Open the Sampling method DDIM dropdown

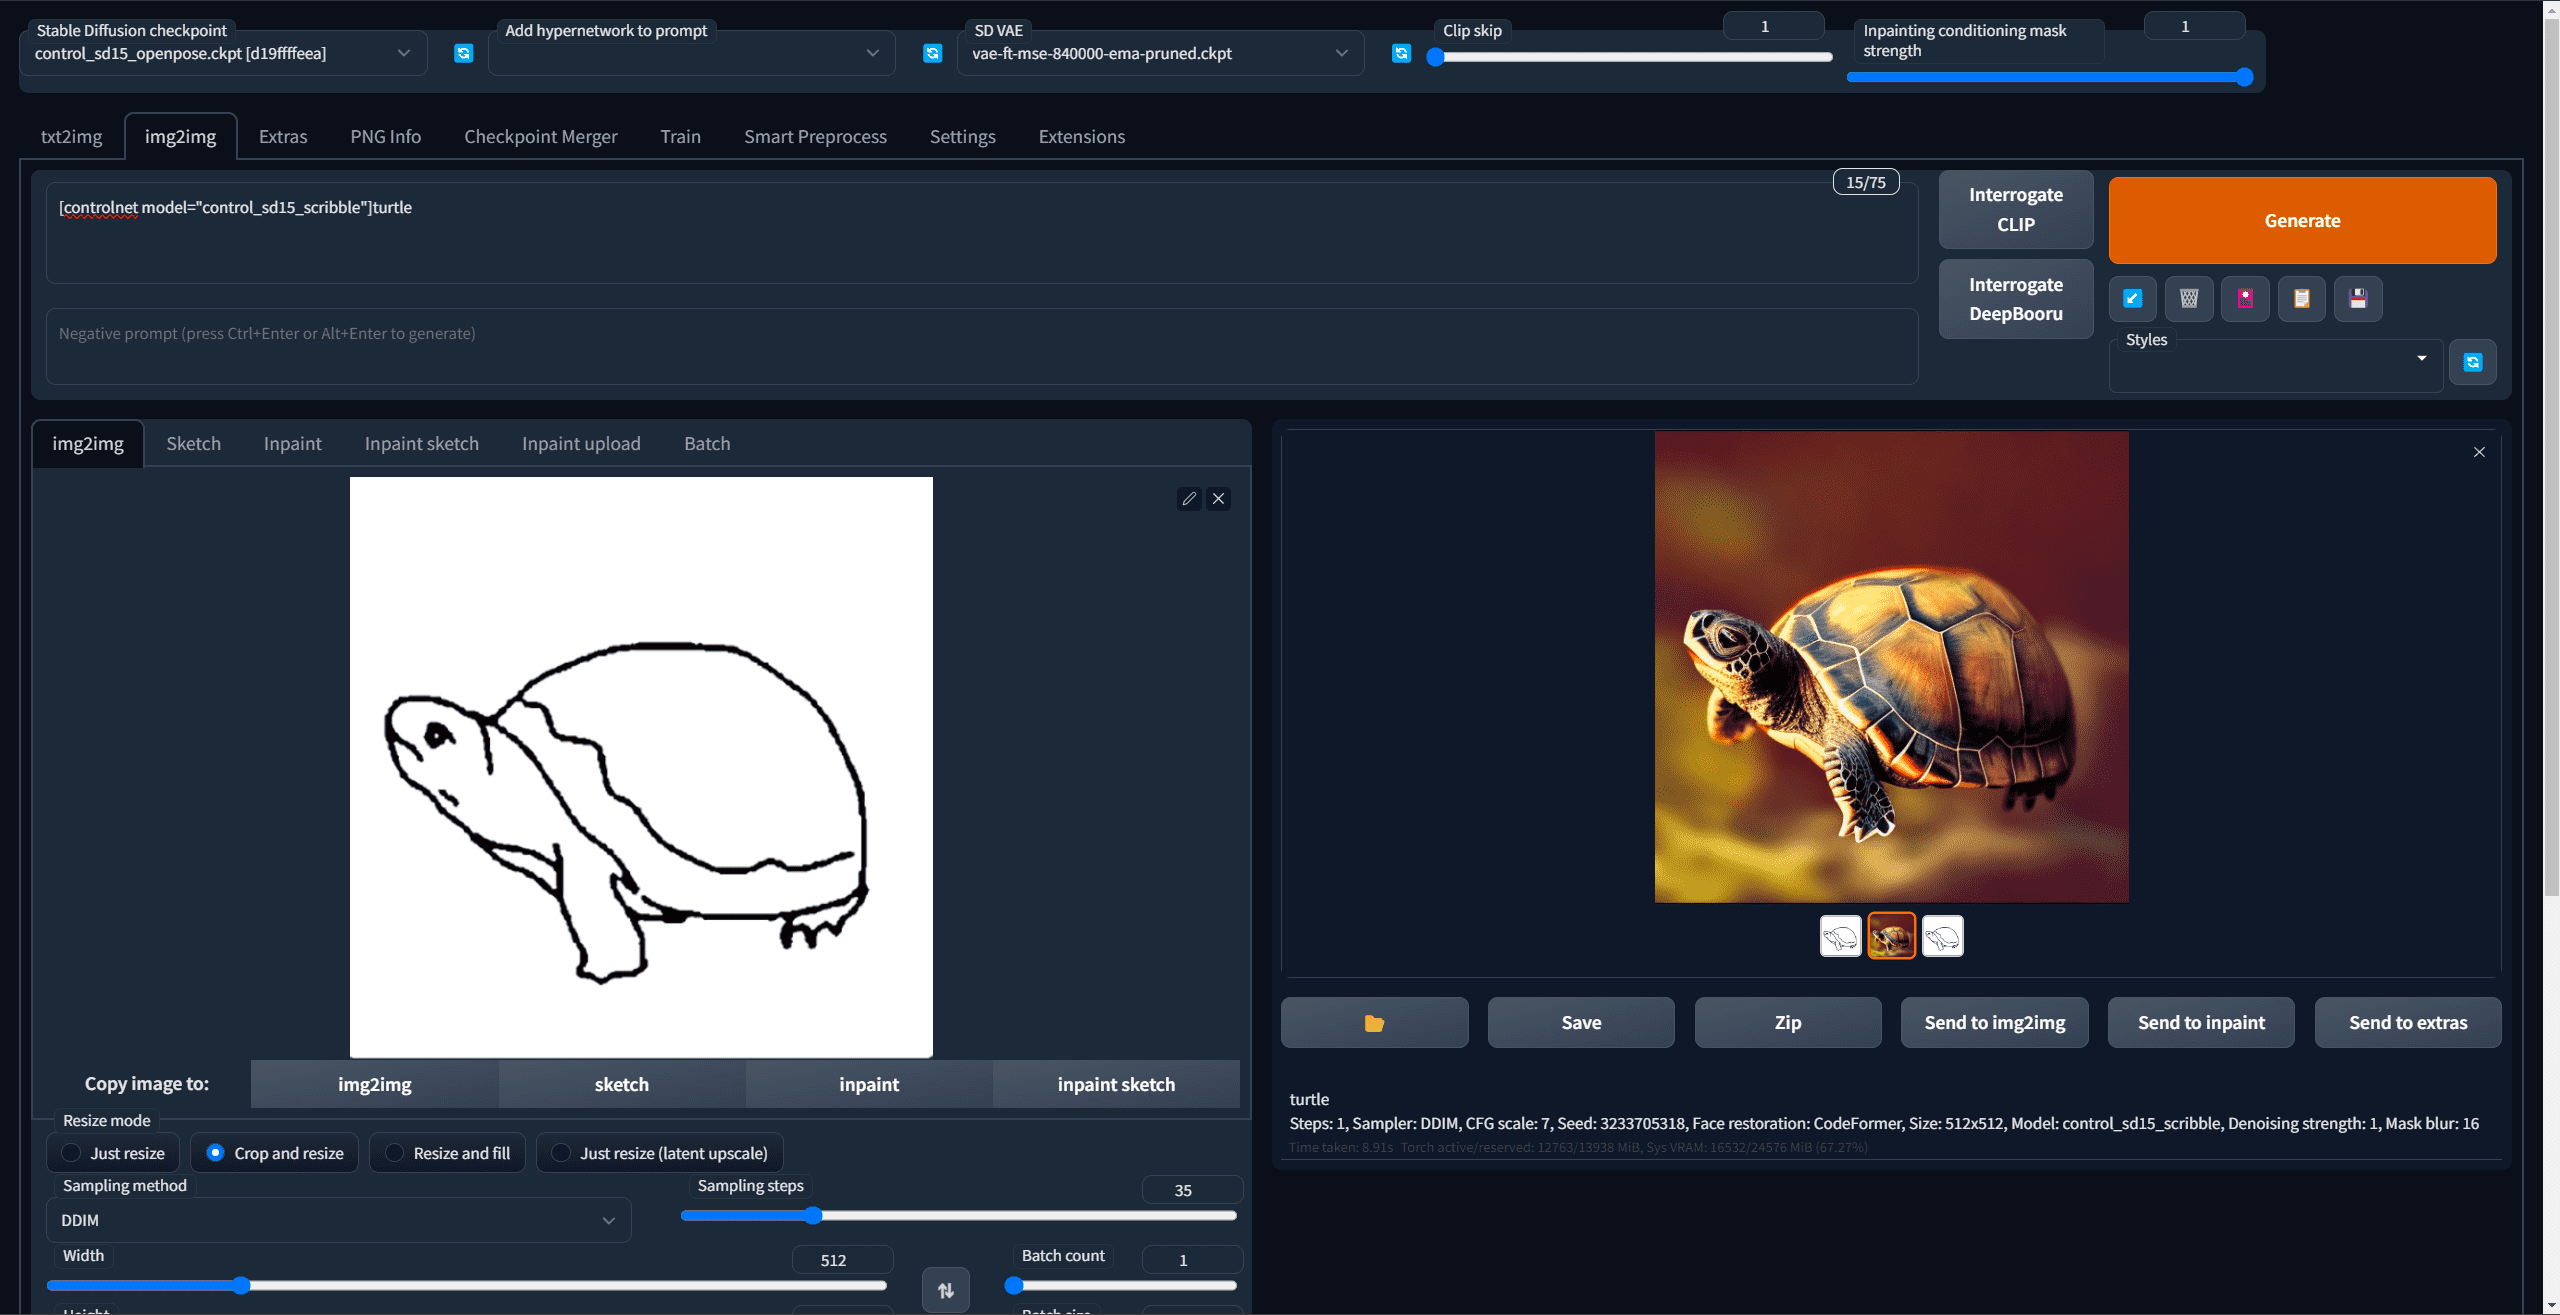pos(338,1221)
